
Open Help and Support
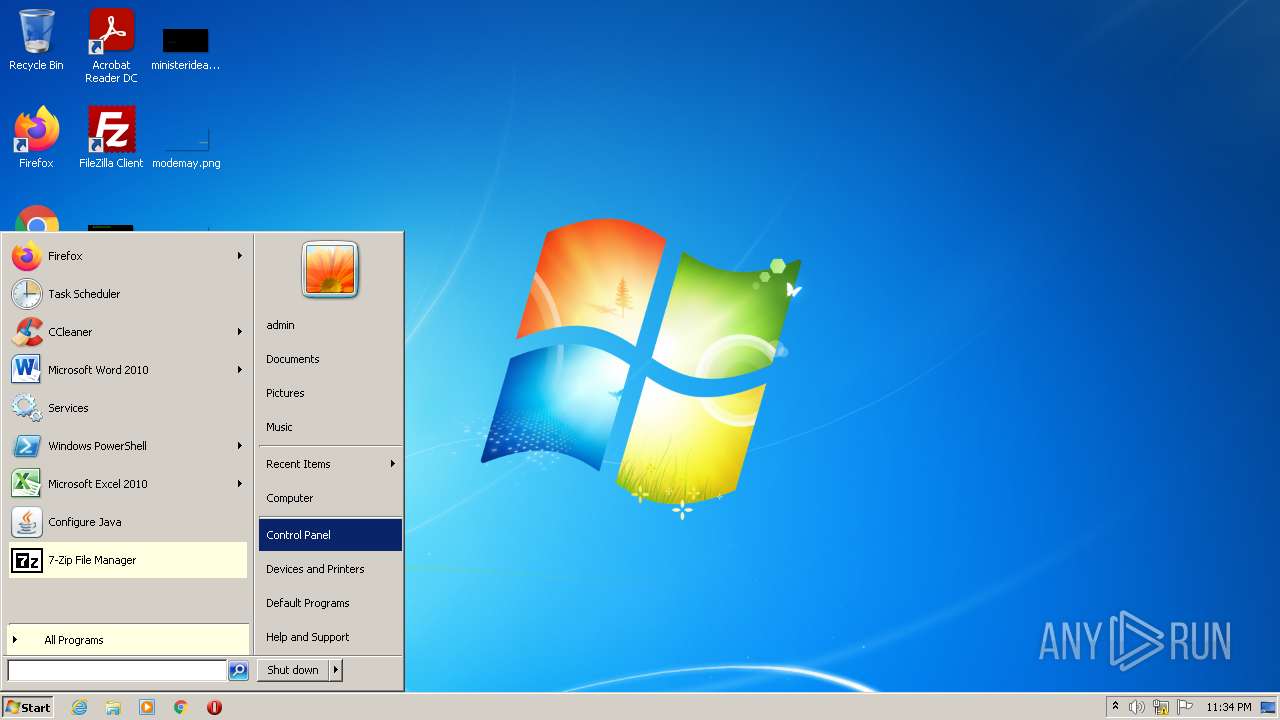(330, 637)
